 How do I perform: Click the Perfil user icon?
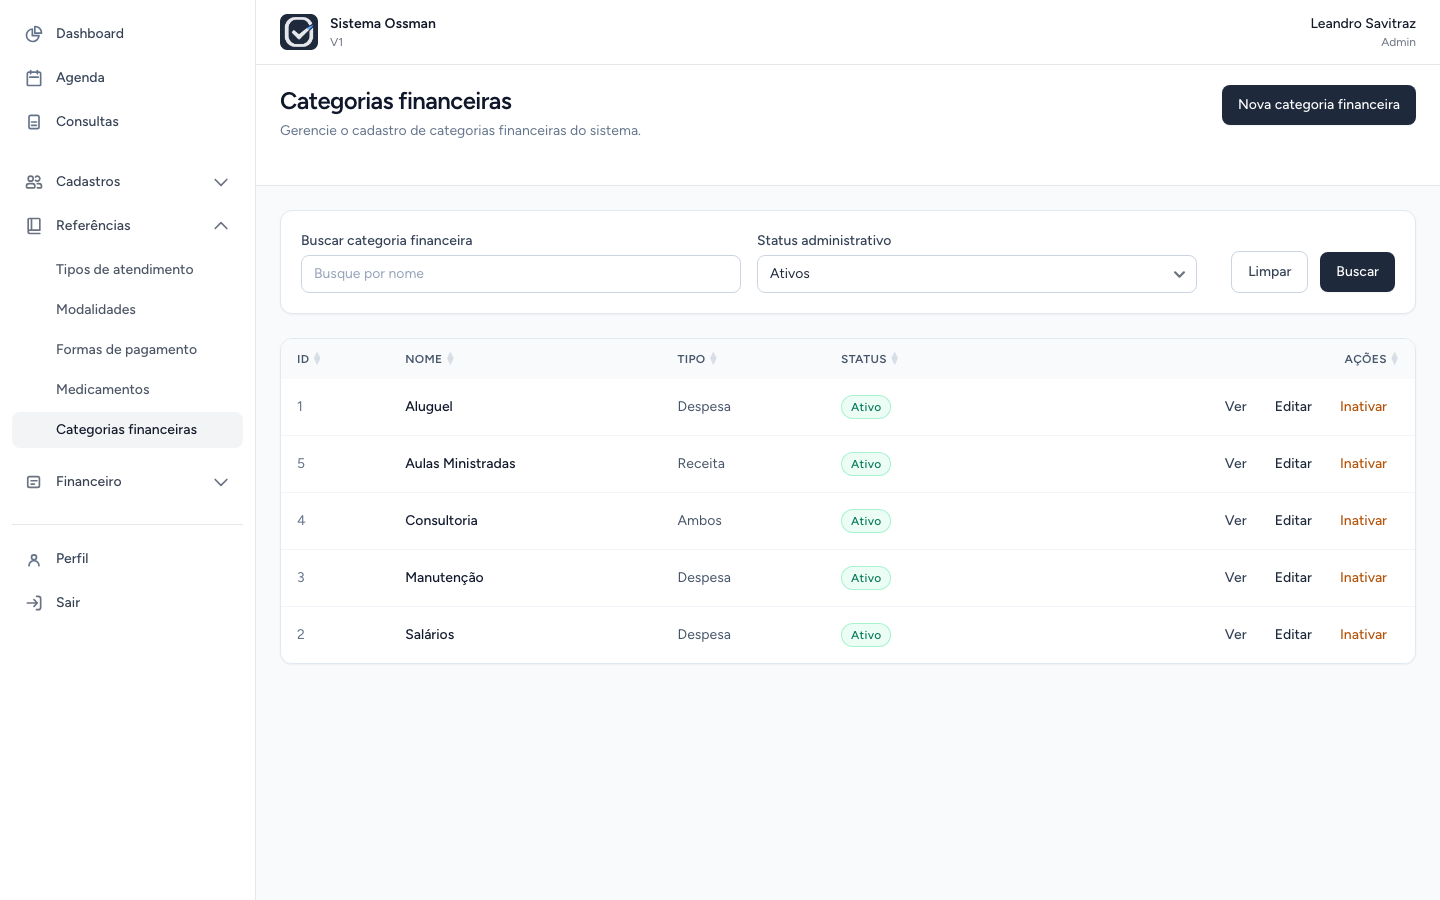(x=34, y=559)
